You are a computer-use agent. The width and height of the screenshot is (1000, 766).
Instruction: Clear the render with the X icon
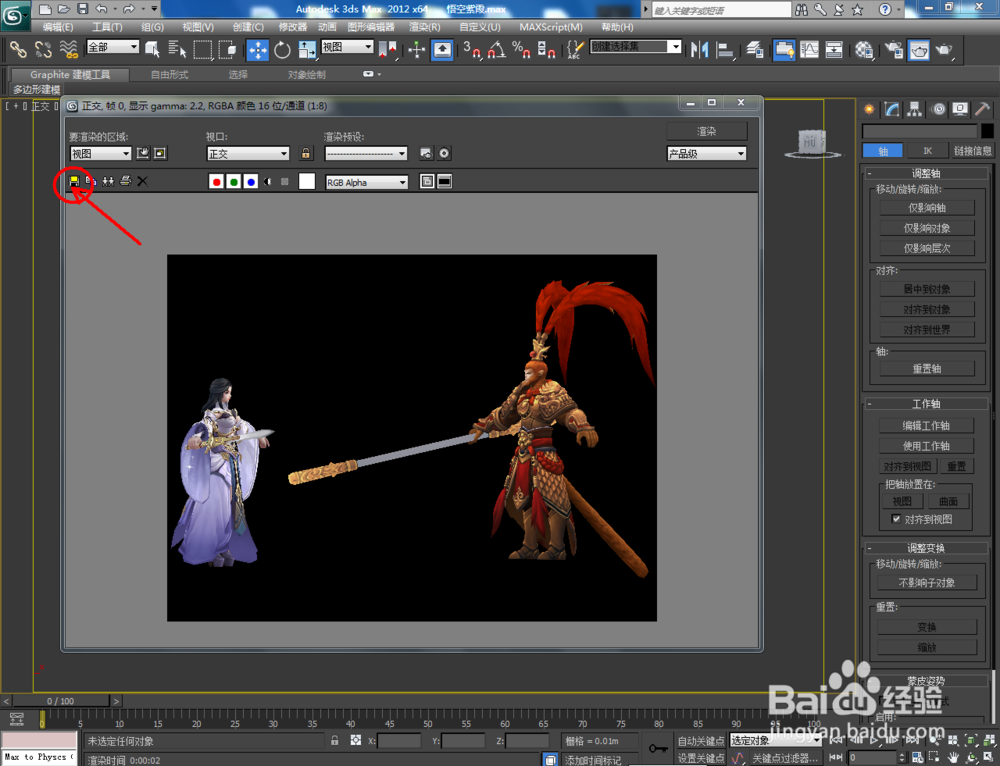(x=142, y=181)
